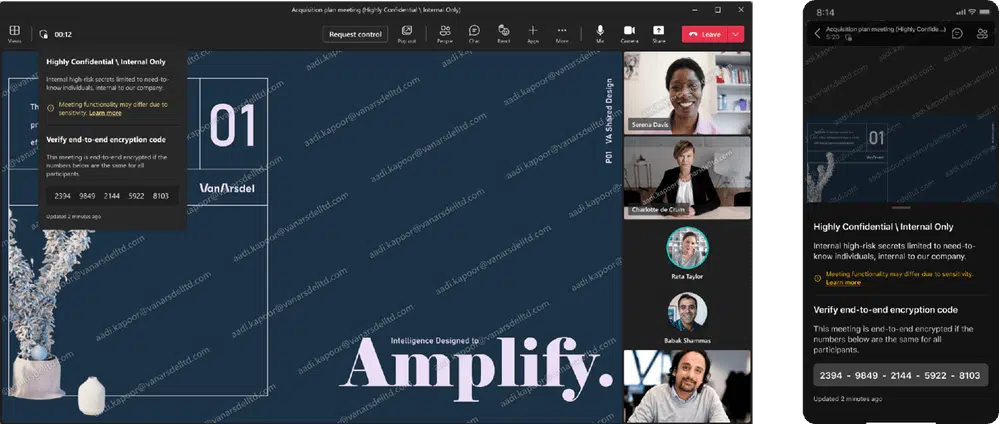Expand the Leave button dropdown arrow
The width and height of the screenshot is (999, 424).
[x=736, y=34]
